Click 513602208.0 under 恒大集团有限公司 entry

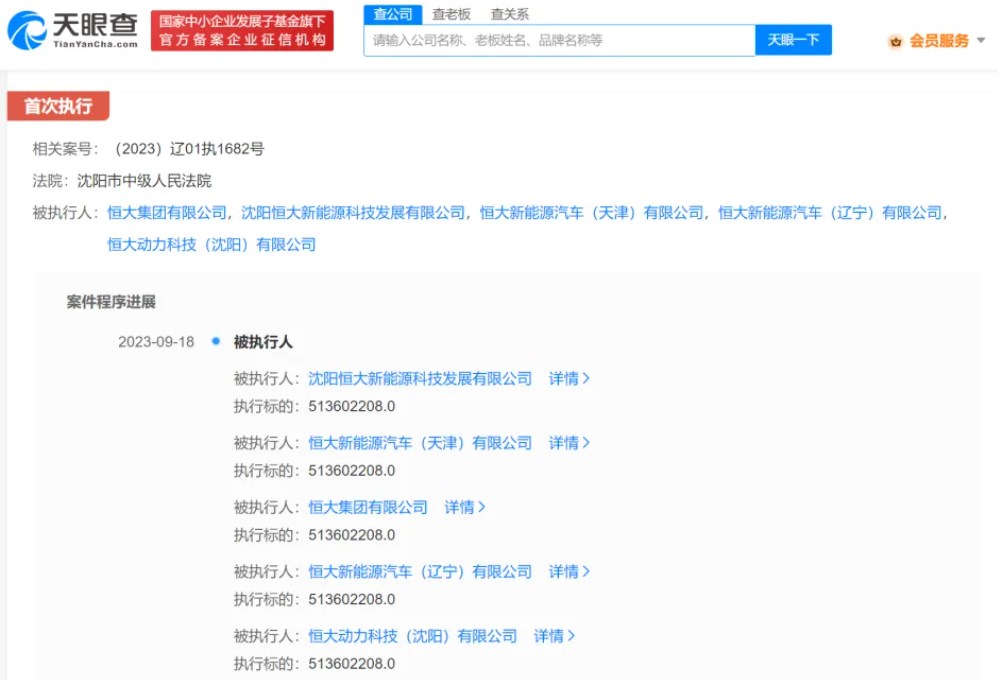coord(351,535)
